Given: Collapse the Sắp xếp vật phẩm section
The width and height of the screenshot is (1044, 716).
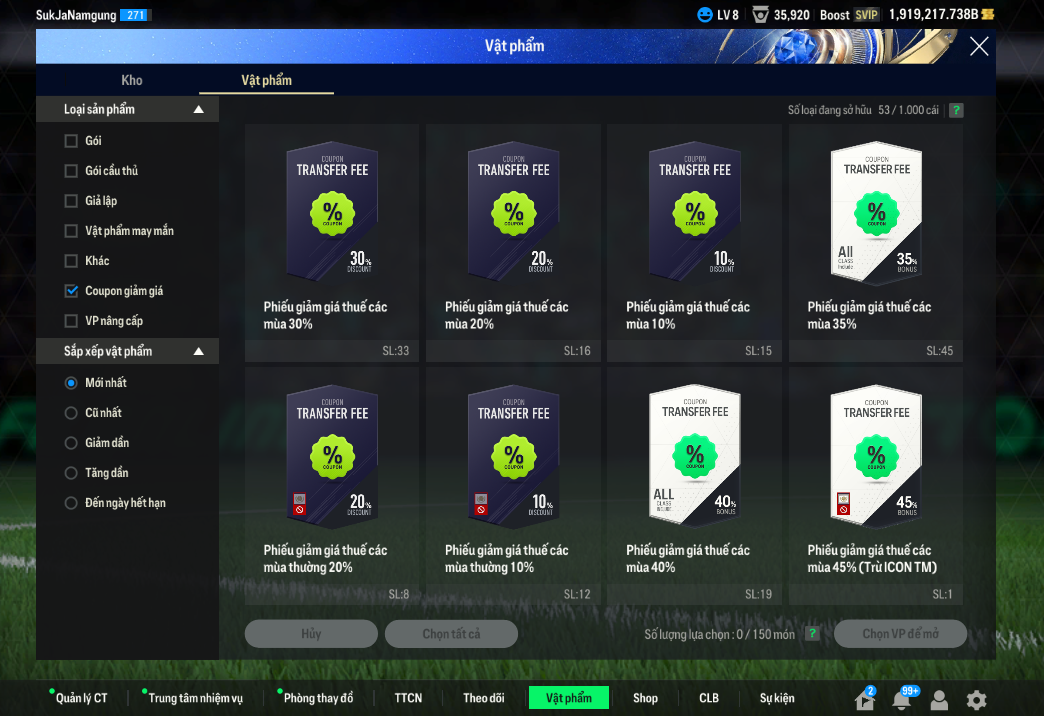Looking at the screenshot, I should tap(199, 351).
